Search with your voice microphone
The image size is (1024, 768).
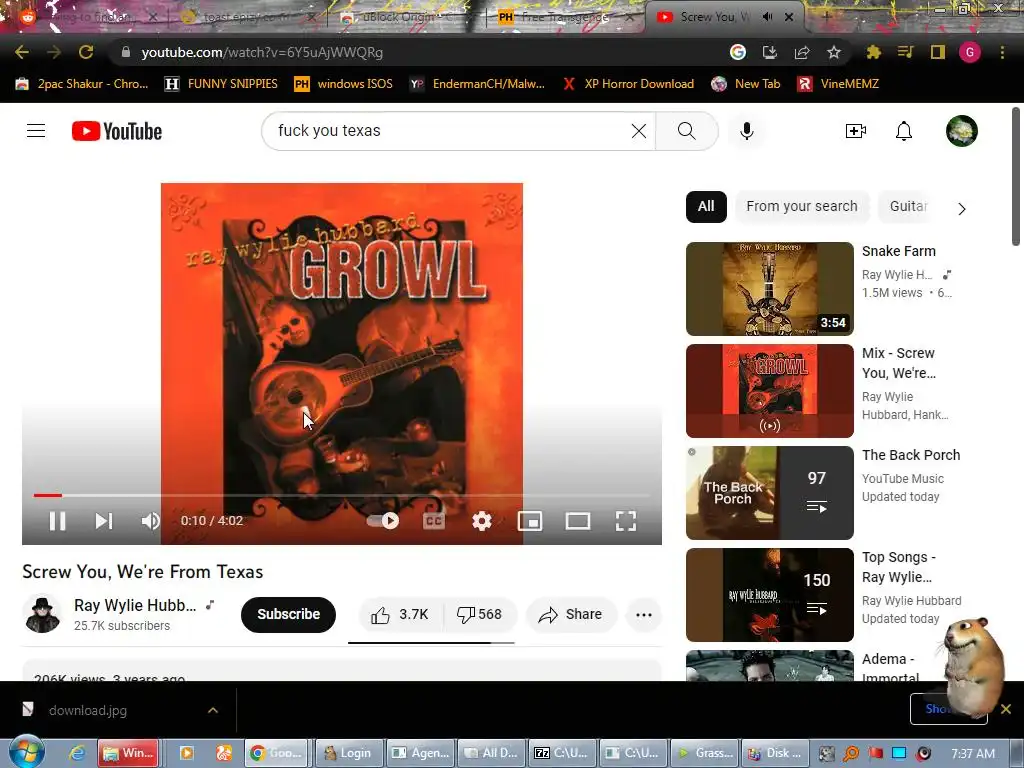(746, 131)
